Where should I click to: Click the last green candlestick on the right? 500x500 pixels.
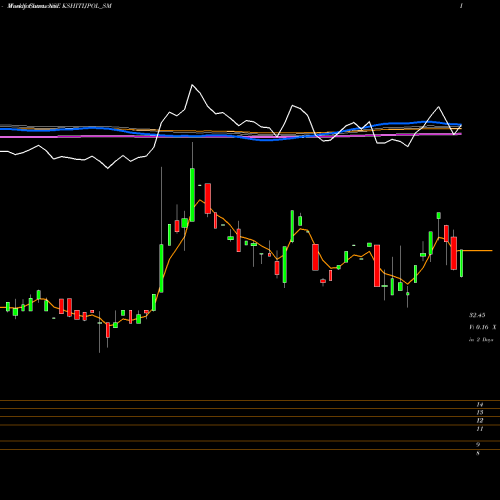461,263
